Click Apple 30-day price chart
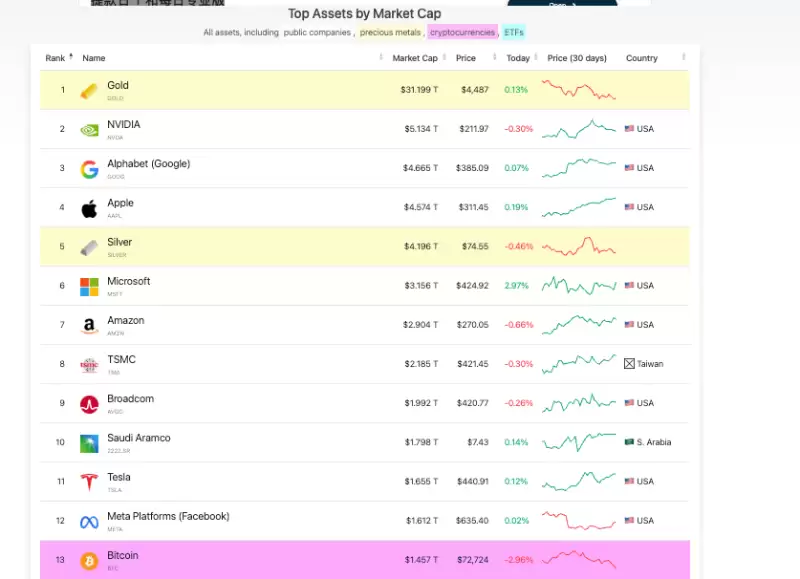Viewport: 800px width, 579px height. tap(579, 207)
